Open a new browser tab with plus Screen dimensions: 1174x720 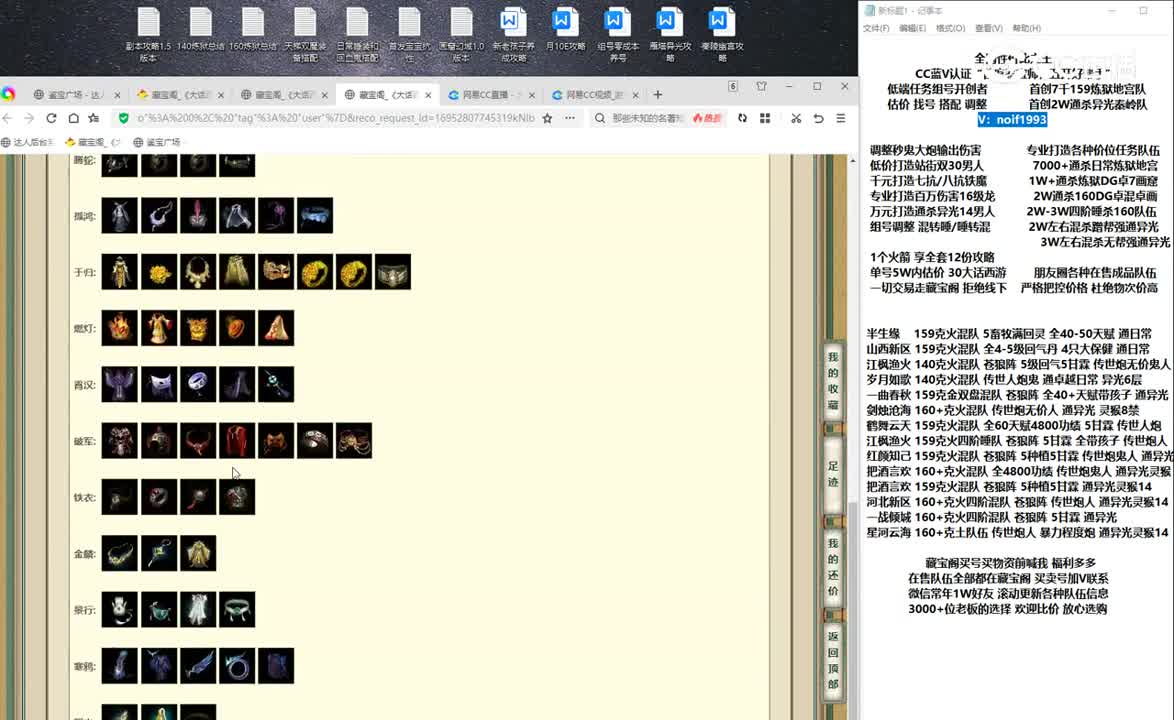pos(657,95)
